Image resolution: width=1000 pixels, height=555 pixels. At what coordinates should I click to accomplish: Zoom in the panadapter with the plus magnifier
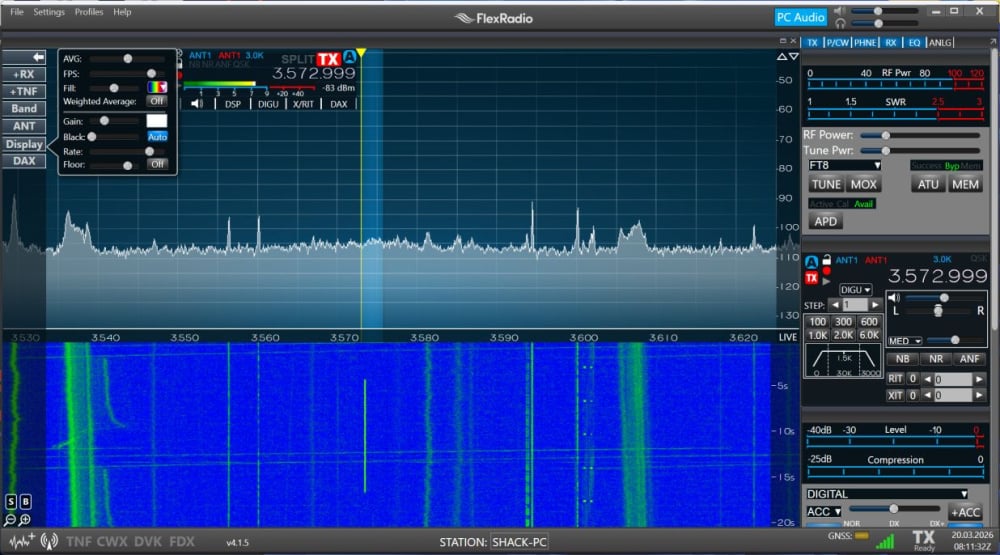25,521
